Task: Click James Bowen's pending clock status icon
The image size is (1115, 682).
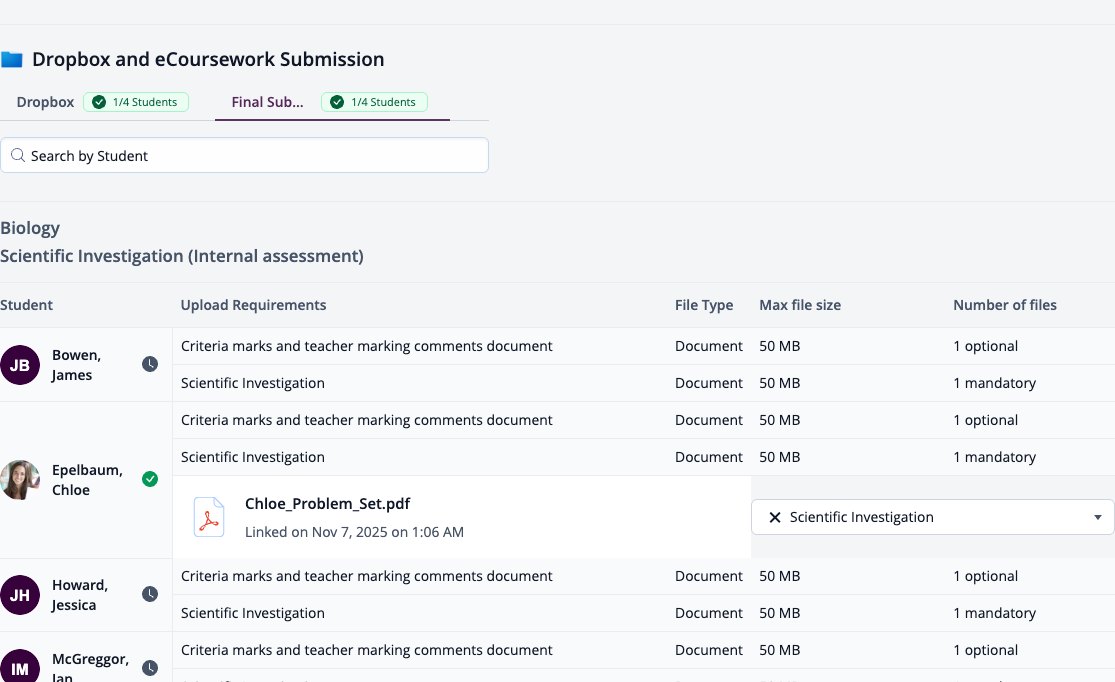Action: (x=149, y=364)
